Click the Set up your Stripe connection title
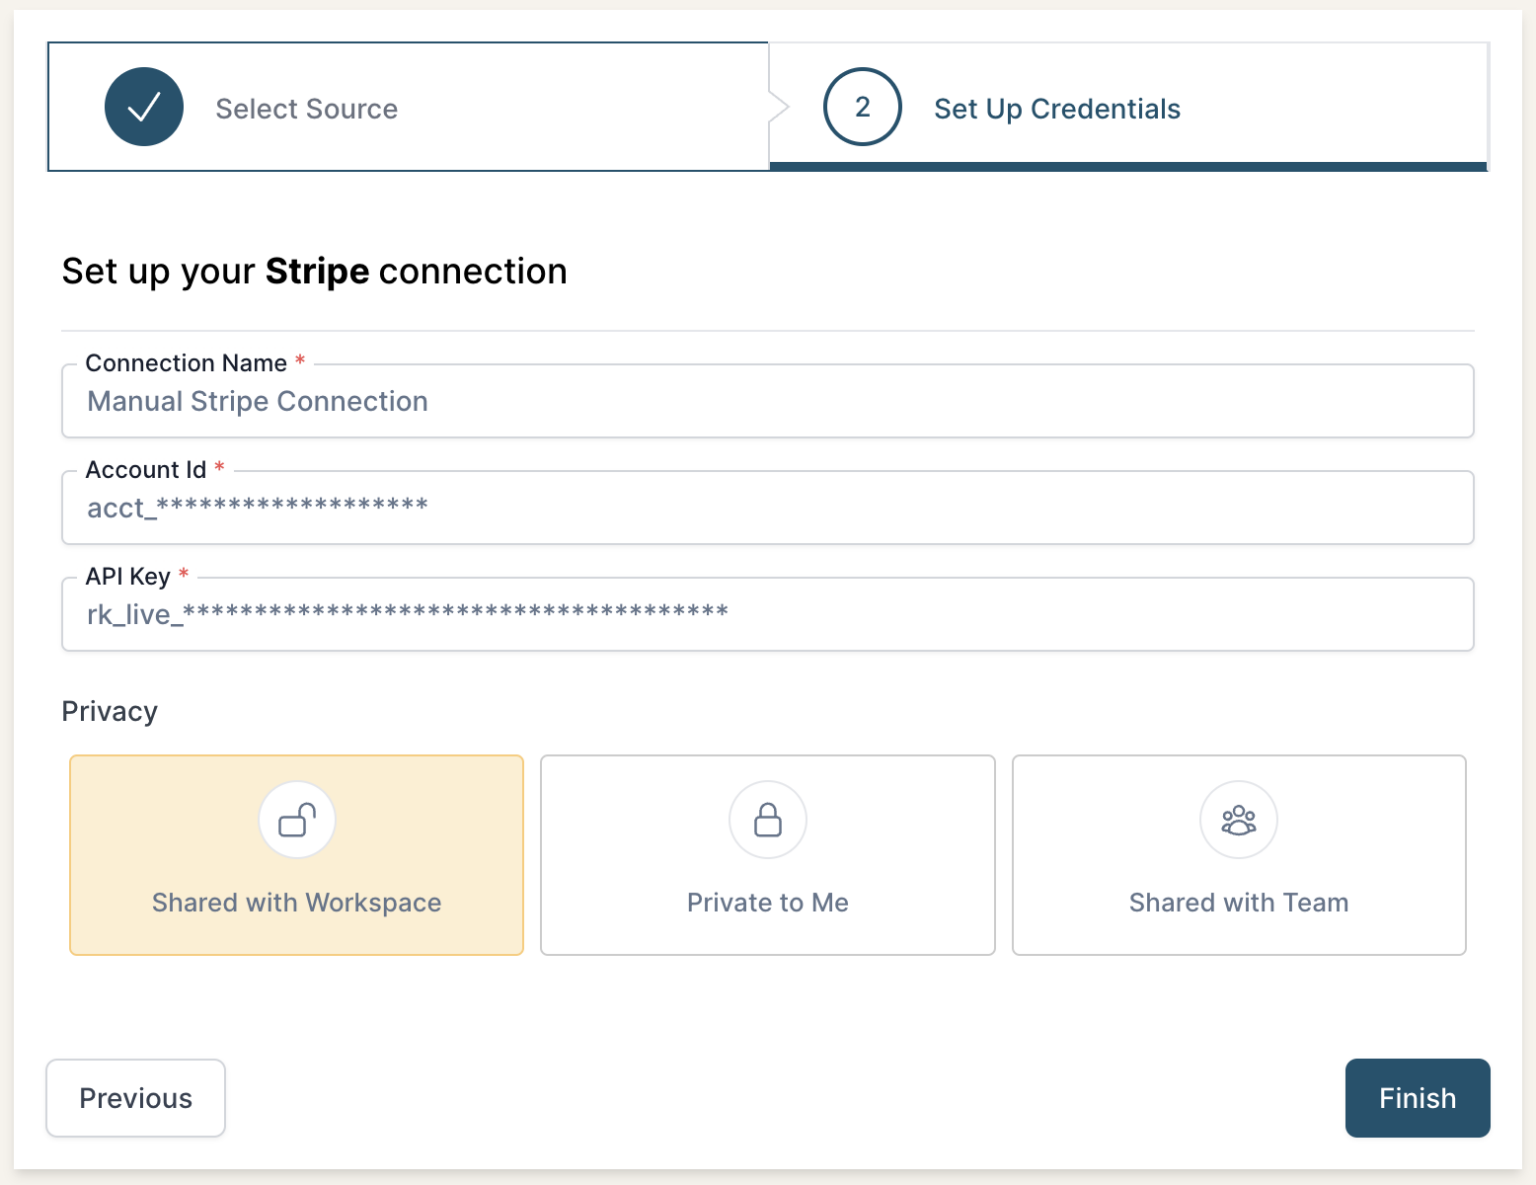1536x1185 pixels. (x=314, y=270)
